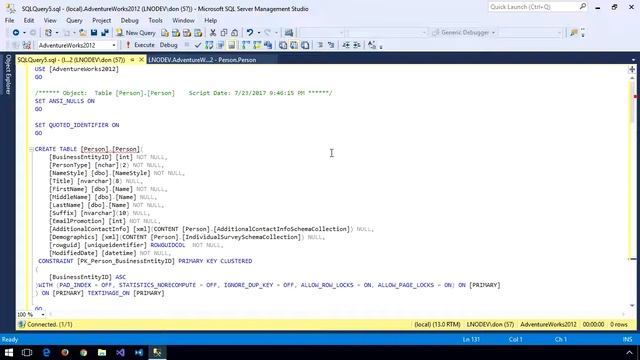The image size is (640, 360).
Task: Launch Microsoft Edge from the taskbar
Action: click(x=46, y=353)
